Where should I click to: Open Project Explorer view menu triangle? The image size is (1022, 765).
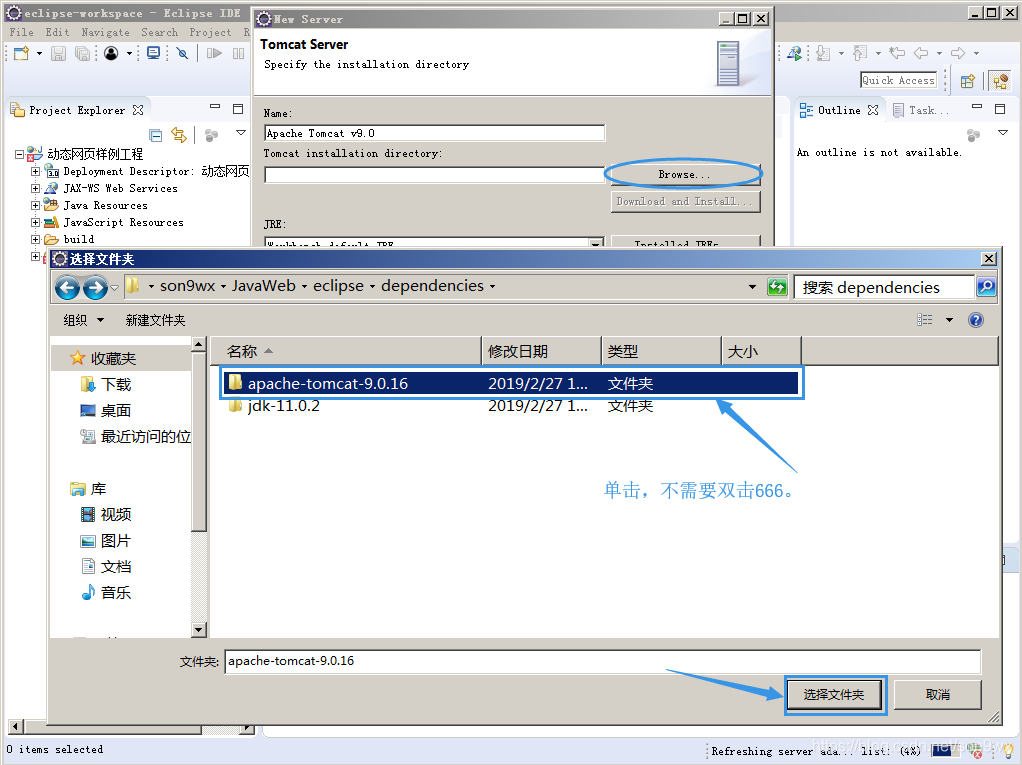pyautogui.click(x=241, y=133)
